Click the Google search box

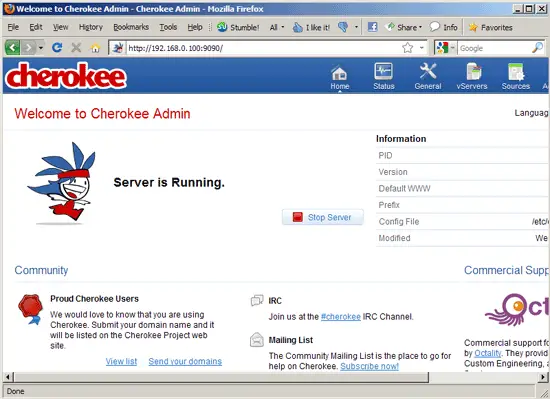point(494,48)
